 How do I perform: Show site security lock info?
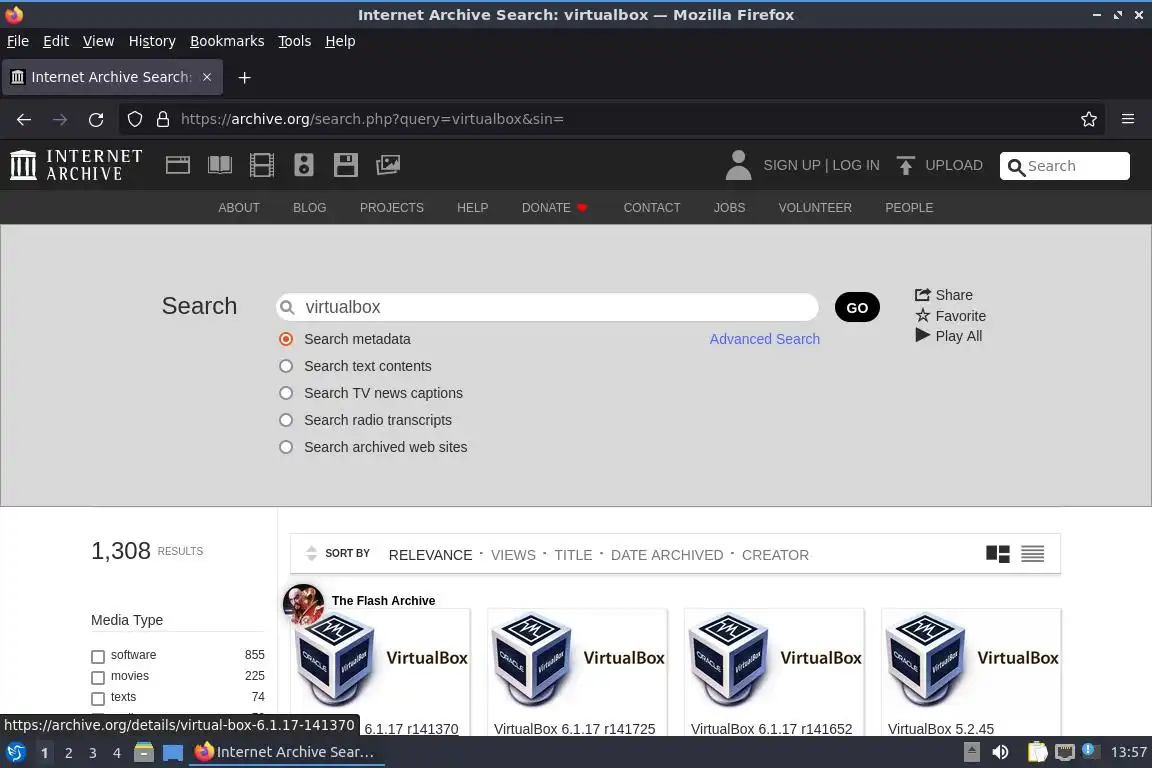point(163,119)
